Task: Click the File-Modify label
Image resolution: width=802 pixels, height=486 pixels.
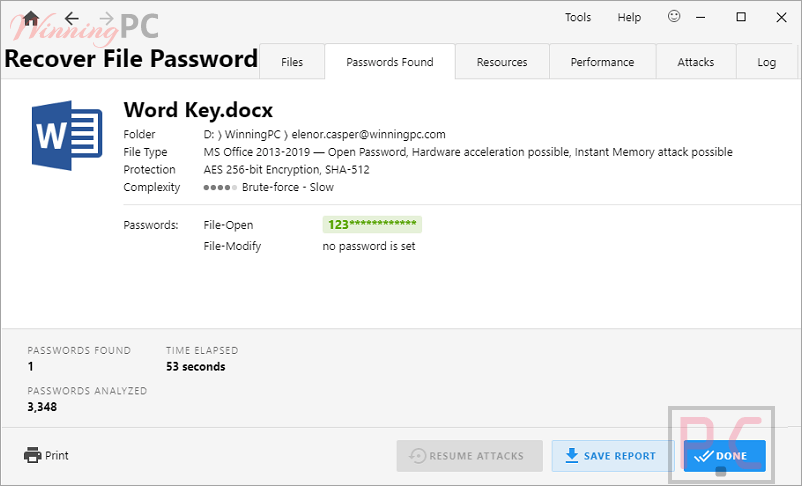Action: (232, 246)
